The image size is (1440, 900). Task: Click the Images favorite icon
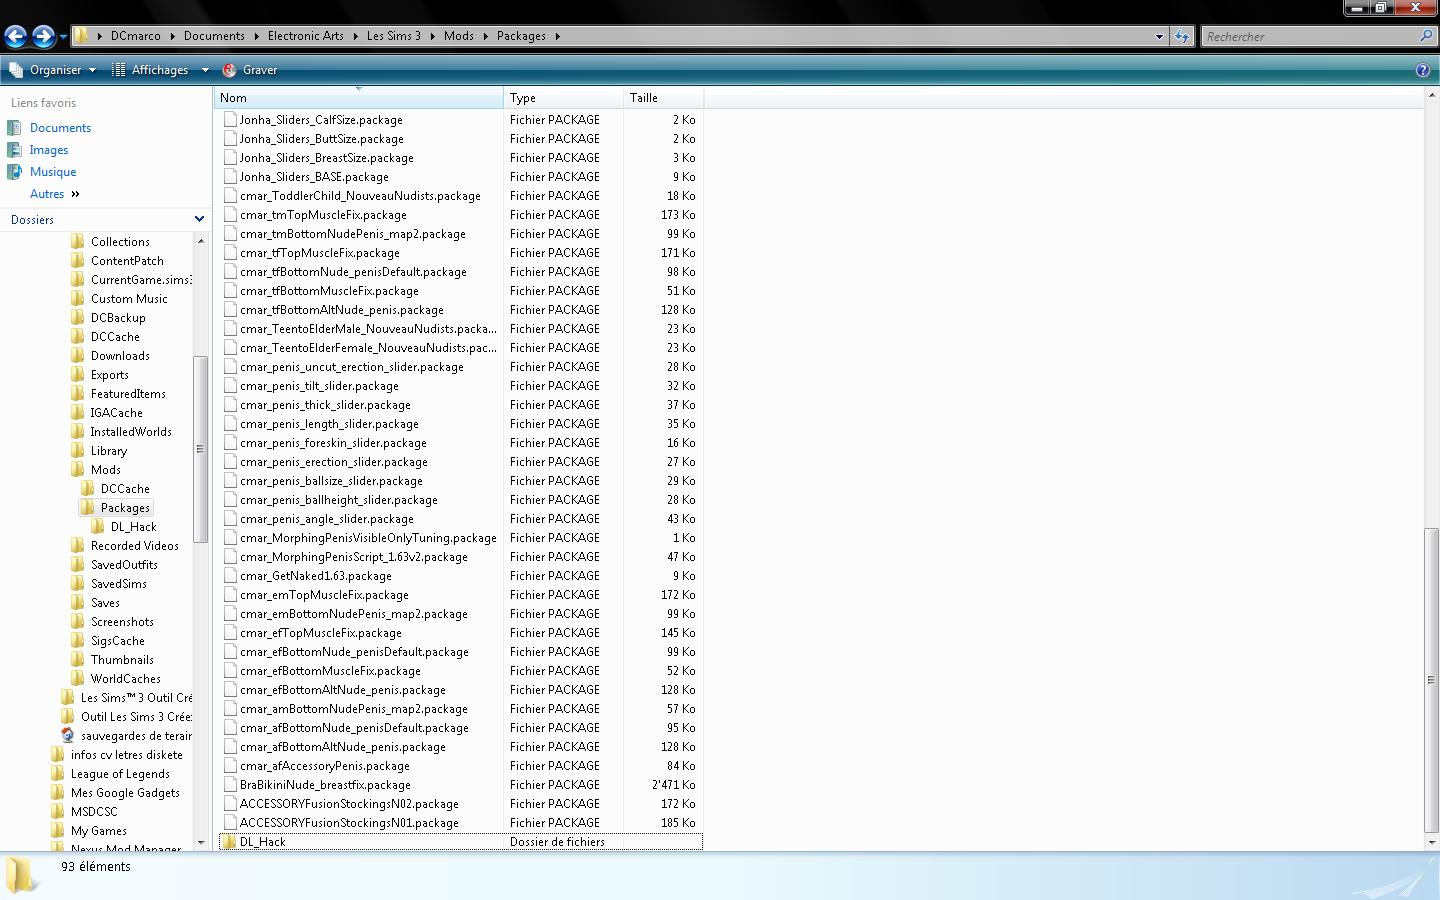click(14, 150)
